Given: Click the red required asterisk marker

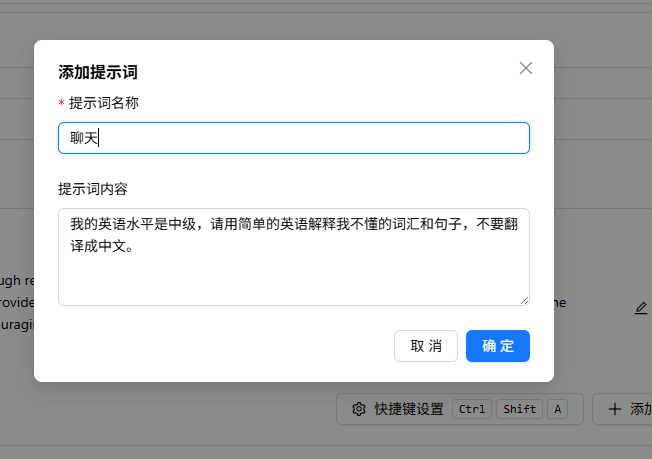Looking at the screenshot, I should click(x=62, y=103).
